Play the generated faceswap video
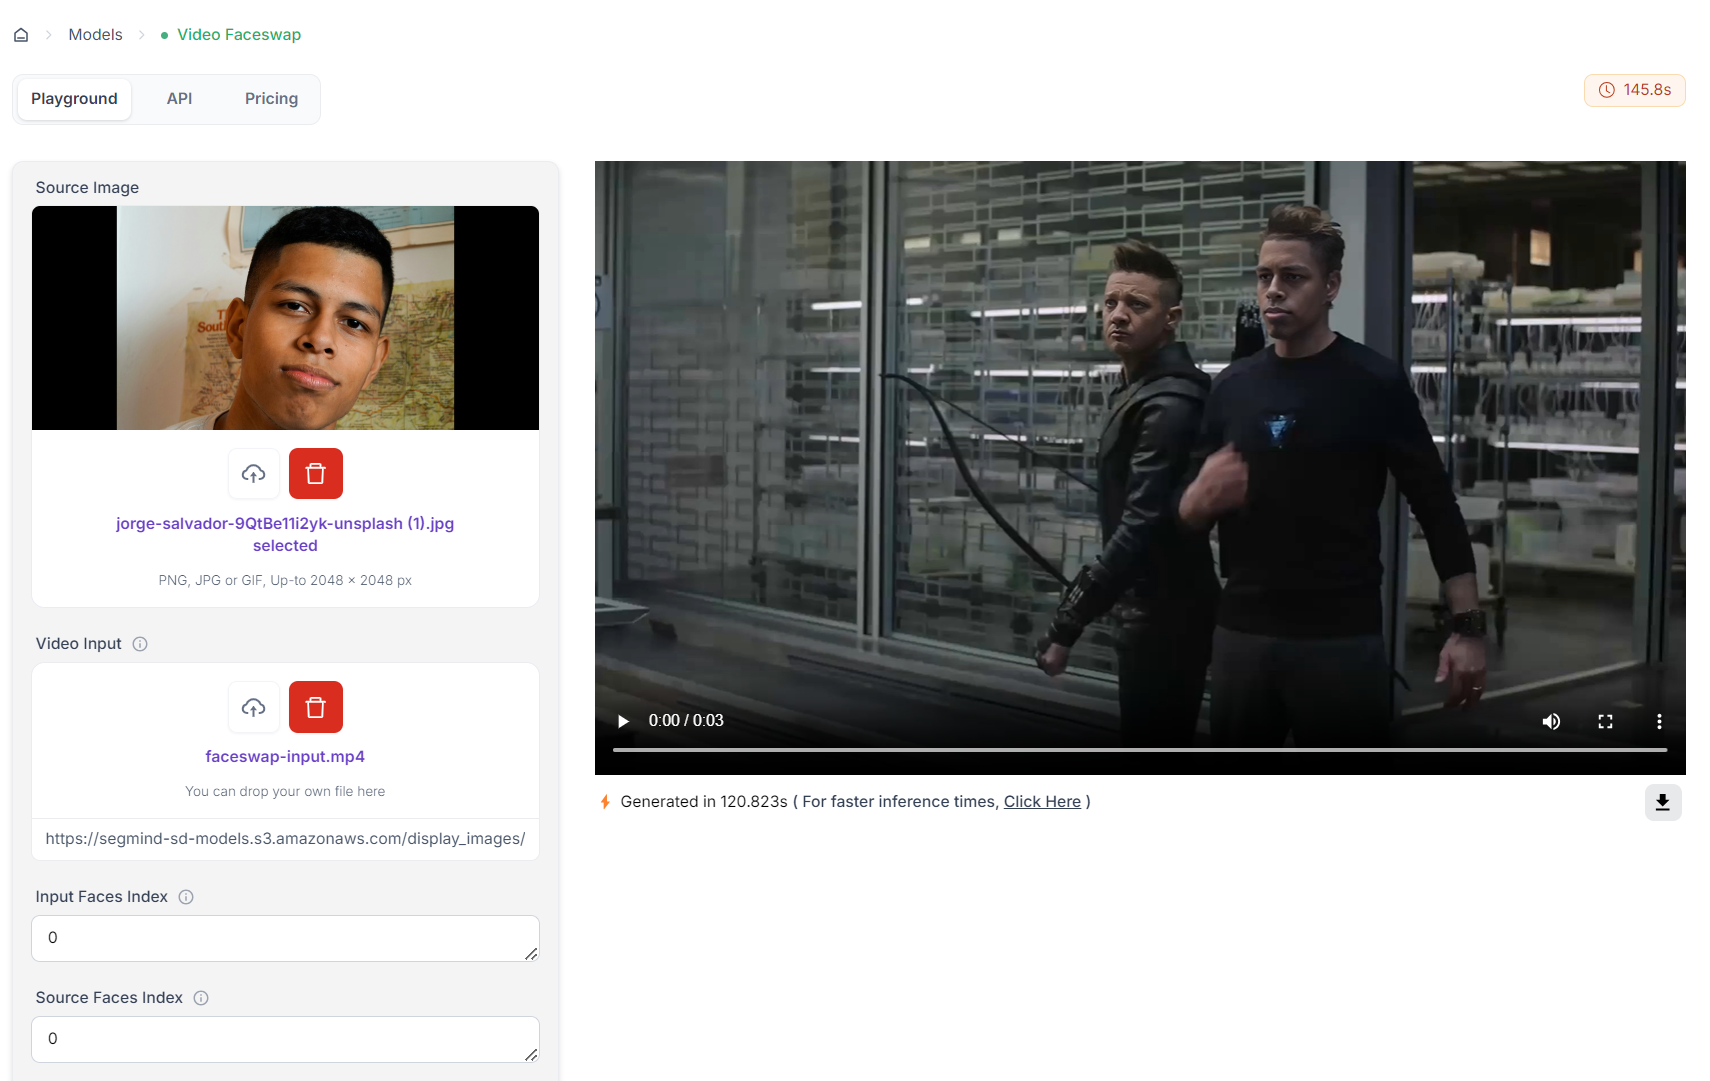 pos(623,721)
